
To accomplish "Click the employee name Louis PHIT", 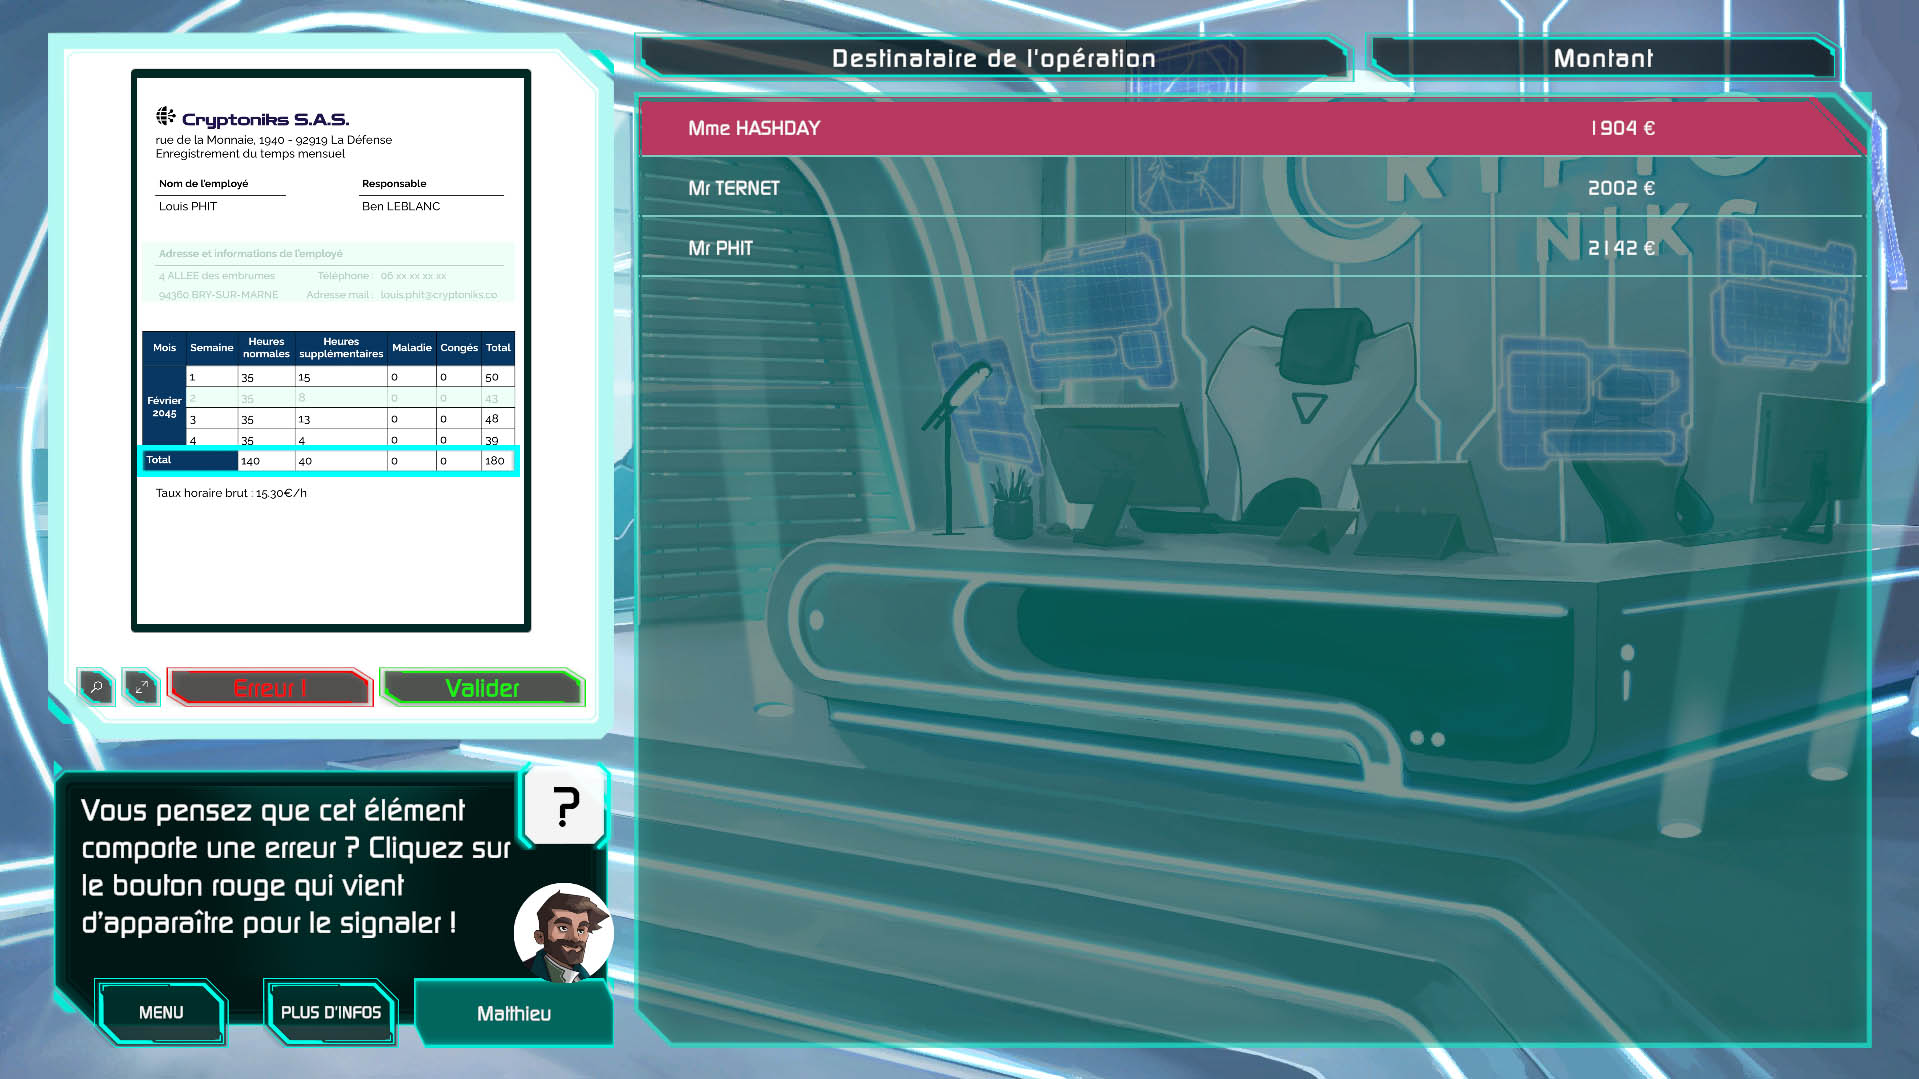I will tap(188, 206).
